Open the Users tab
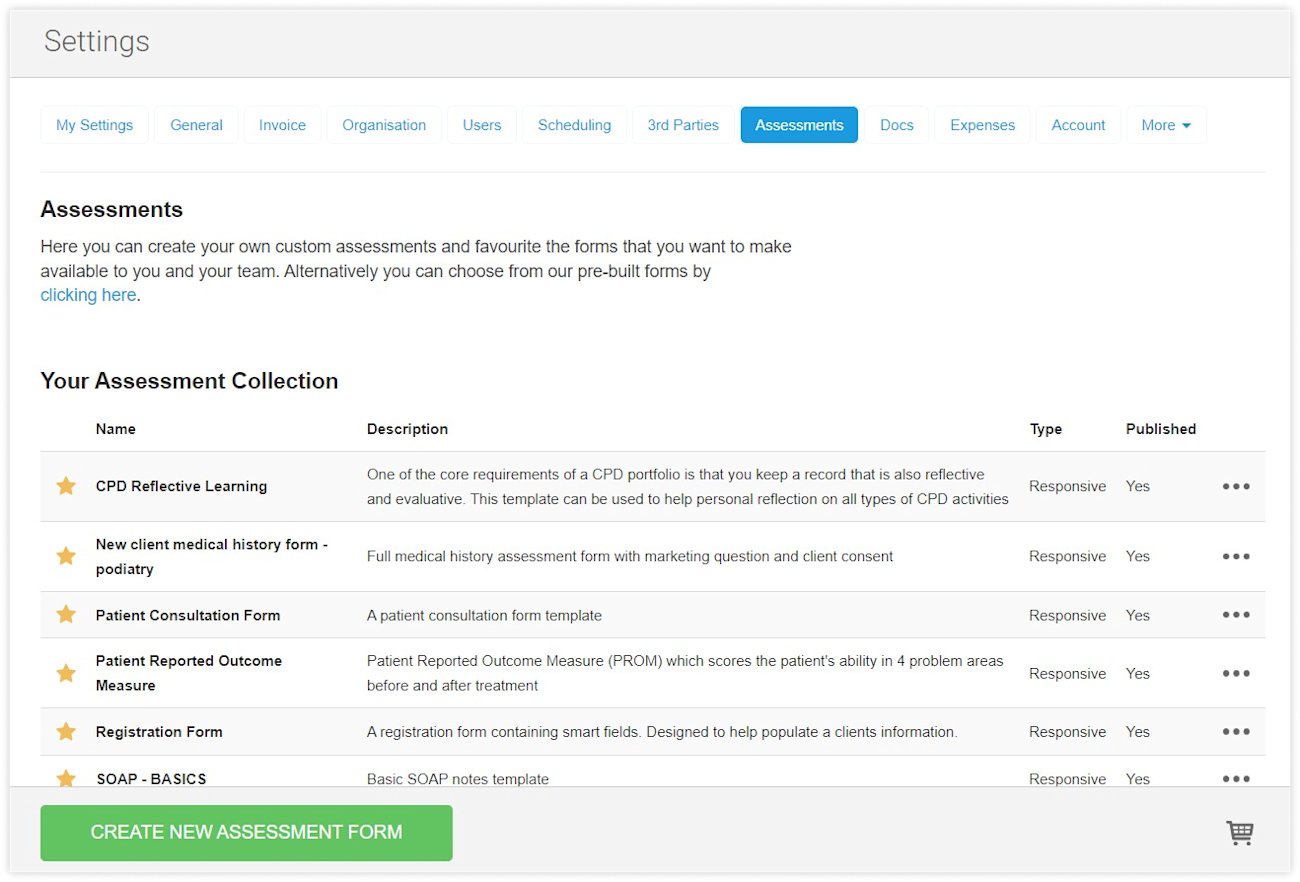Viewport: 1300px width, 882px height. [482, 125]
